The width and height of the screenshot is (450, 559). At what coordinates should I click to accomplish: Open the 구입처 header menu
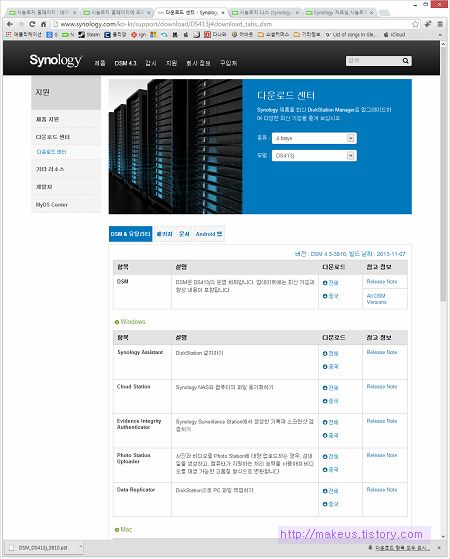click(228, 63)
